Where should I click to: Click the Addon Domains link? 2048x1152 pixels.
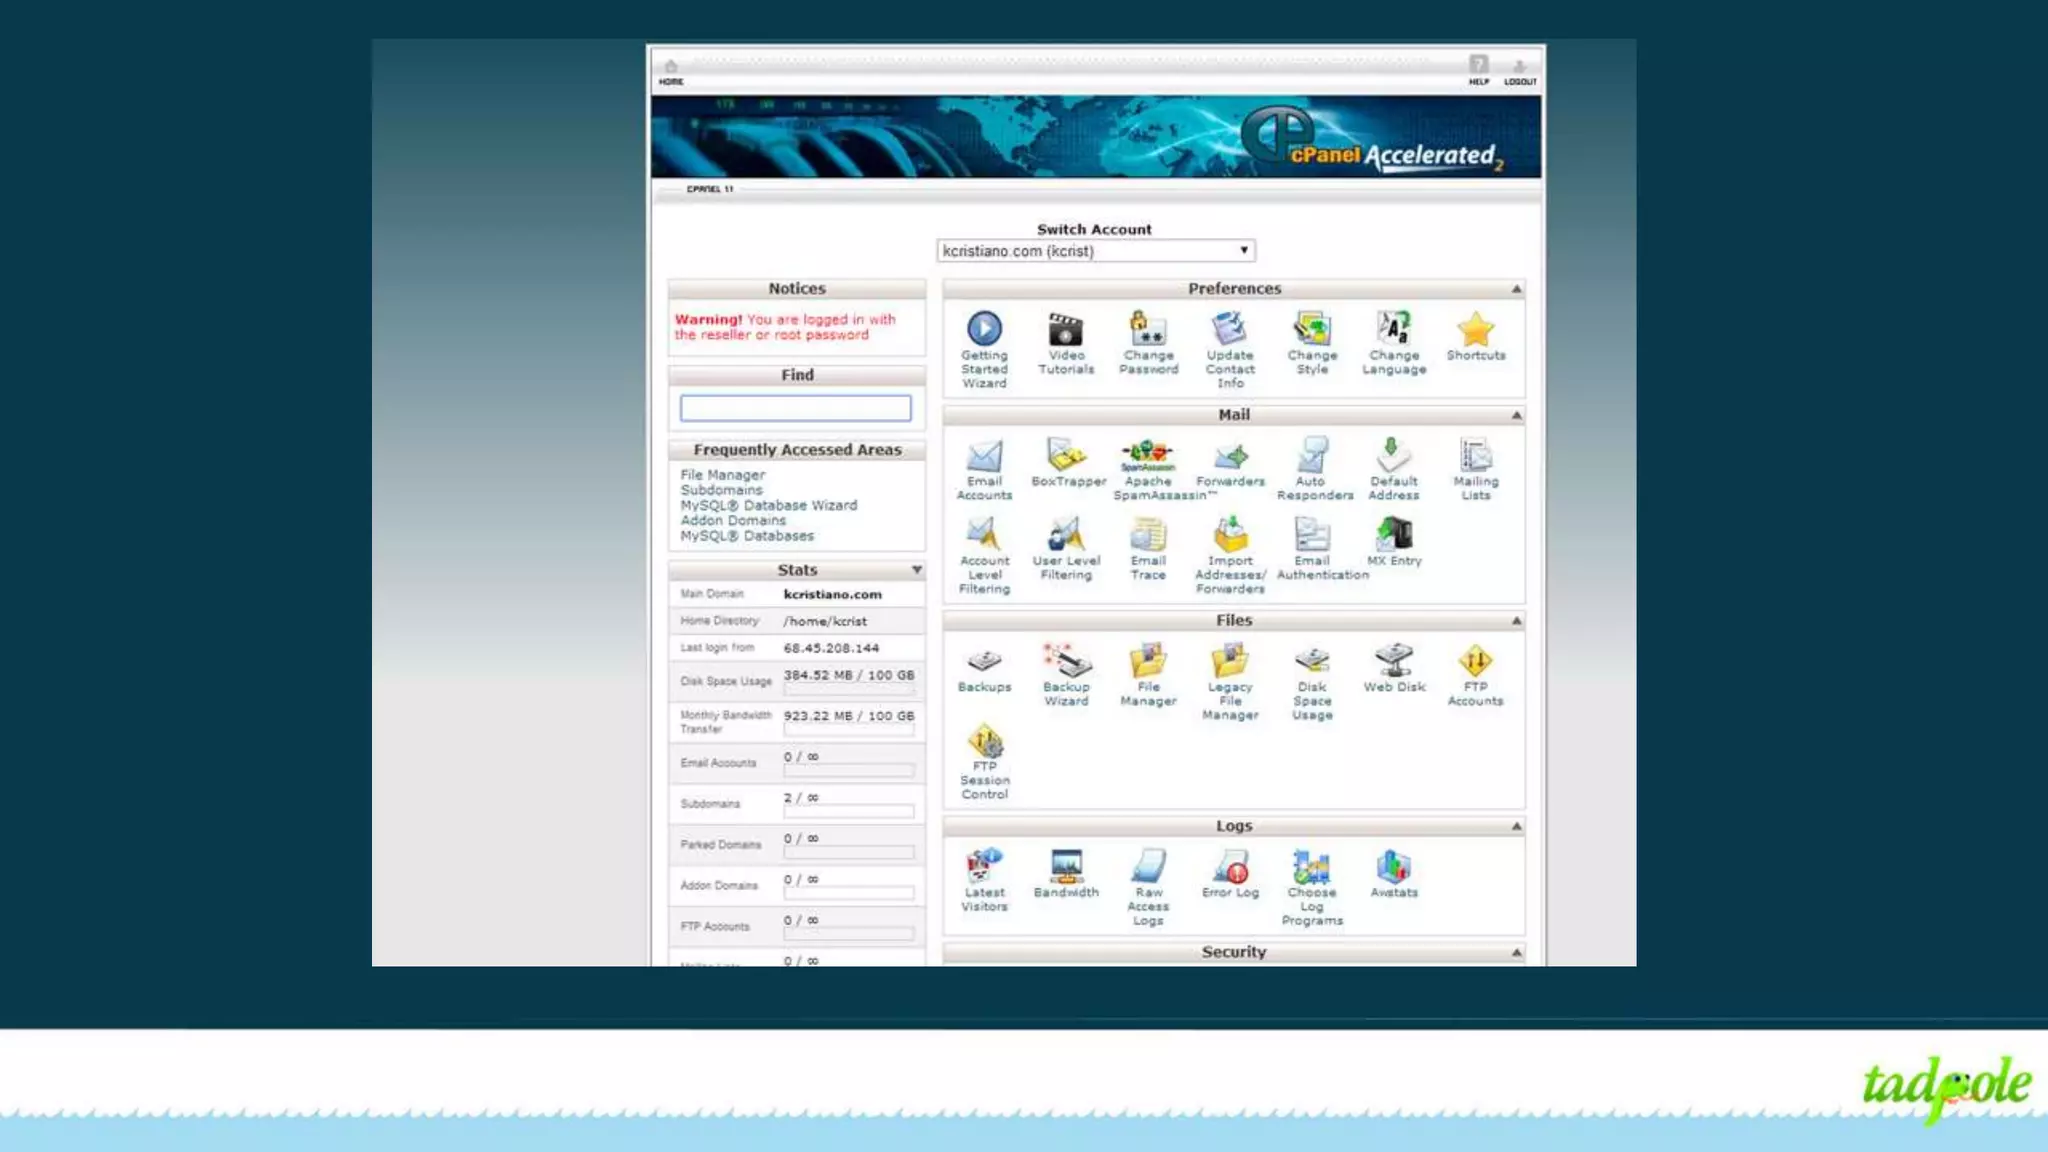(733, 520)
